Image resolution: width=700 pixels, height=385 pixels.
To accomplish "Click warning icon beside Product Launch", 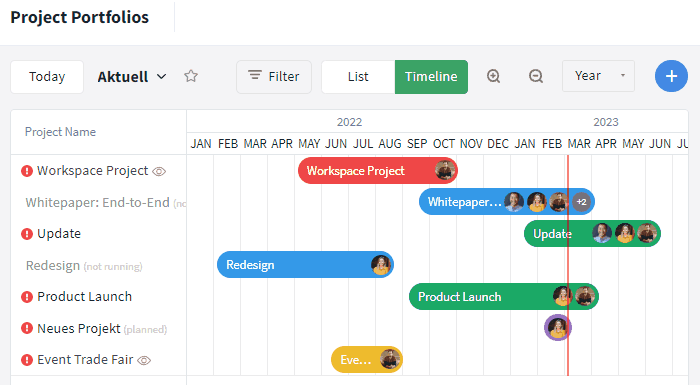I will tap(27, 297).
